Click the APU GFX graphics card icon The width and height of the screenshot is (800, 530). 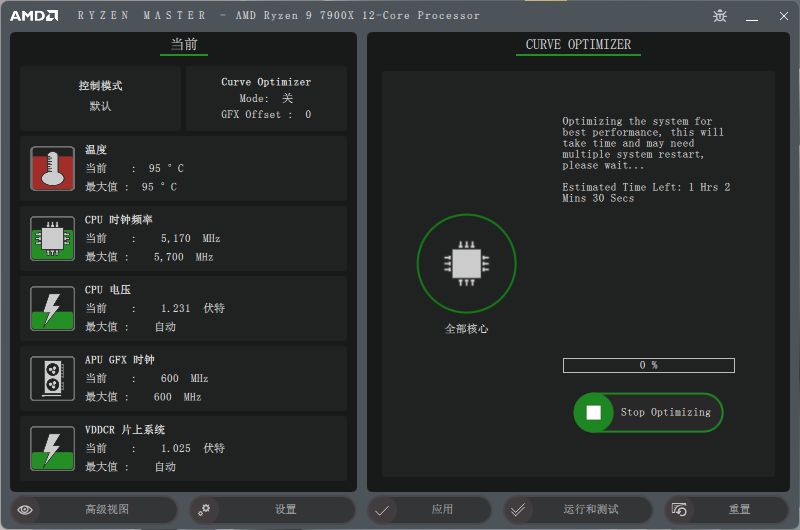tap(52, 378)
